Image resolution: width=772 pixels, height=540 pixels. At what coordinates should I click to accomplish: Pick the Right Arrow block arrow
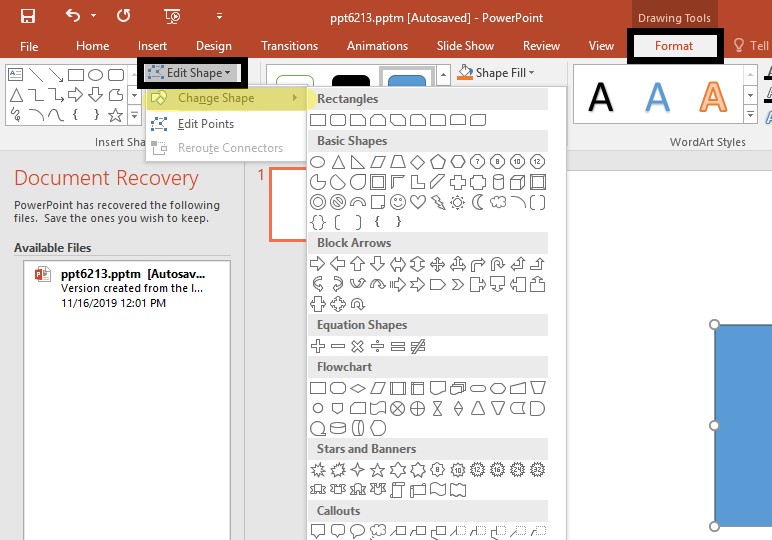point(318,264)
